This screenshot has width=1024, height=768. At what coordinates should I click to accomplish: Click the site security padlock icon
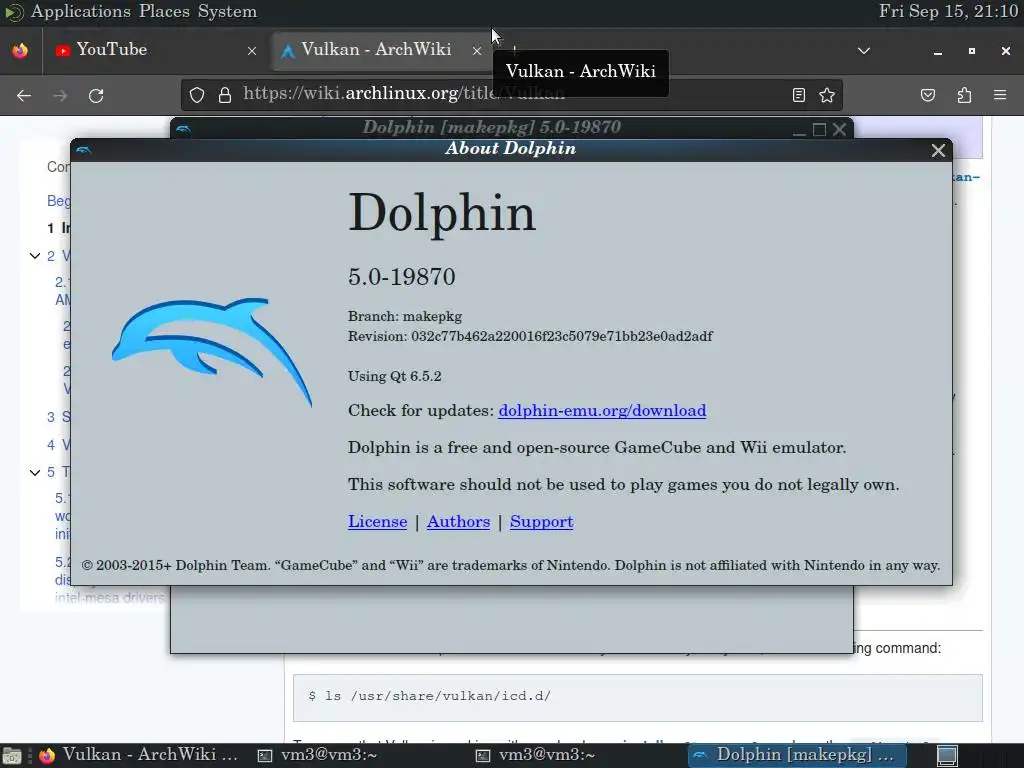225,95
